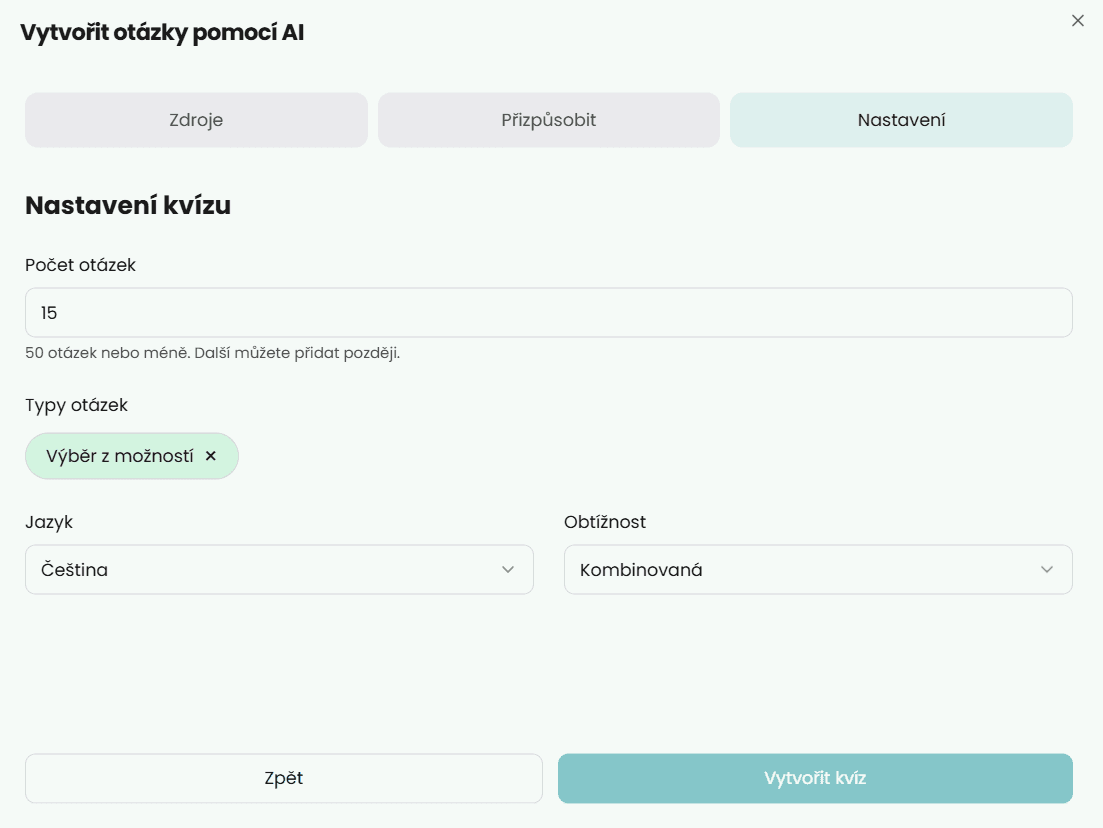Close the AI question dialog with X
Viewport: 1103px width, 828px height.
tap(1077, 21)
